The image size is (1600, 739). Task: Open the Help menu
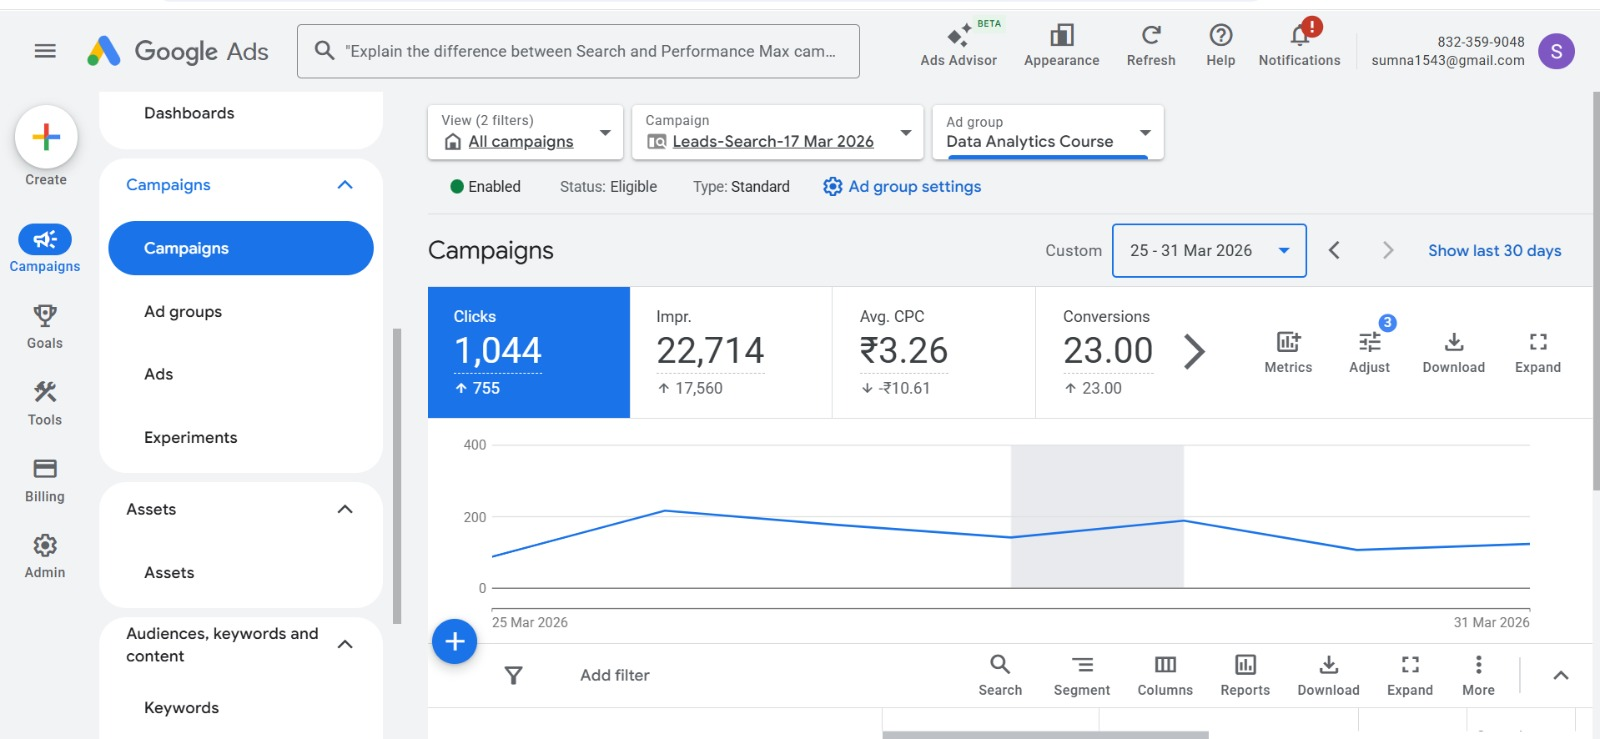point(1220,45)
